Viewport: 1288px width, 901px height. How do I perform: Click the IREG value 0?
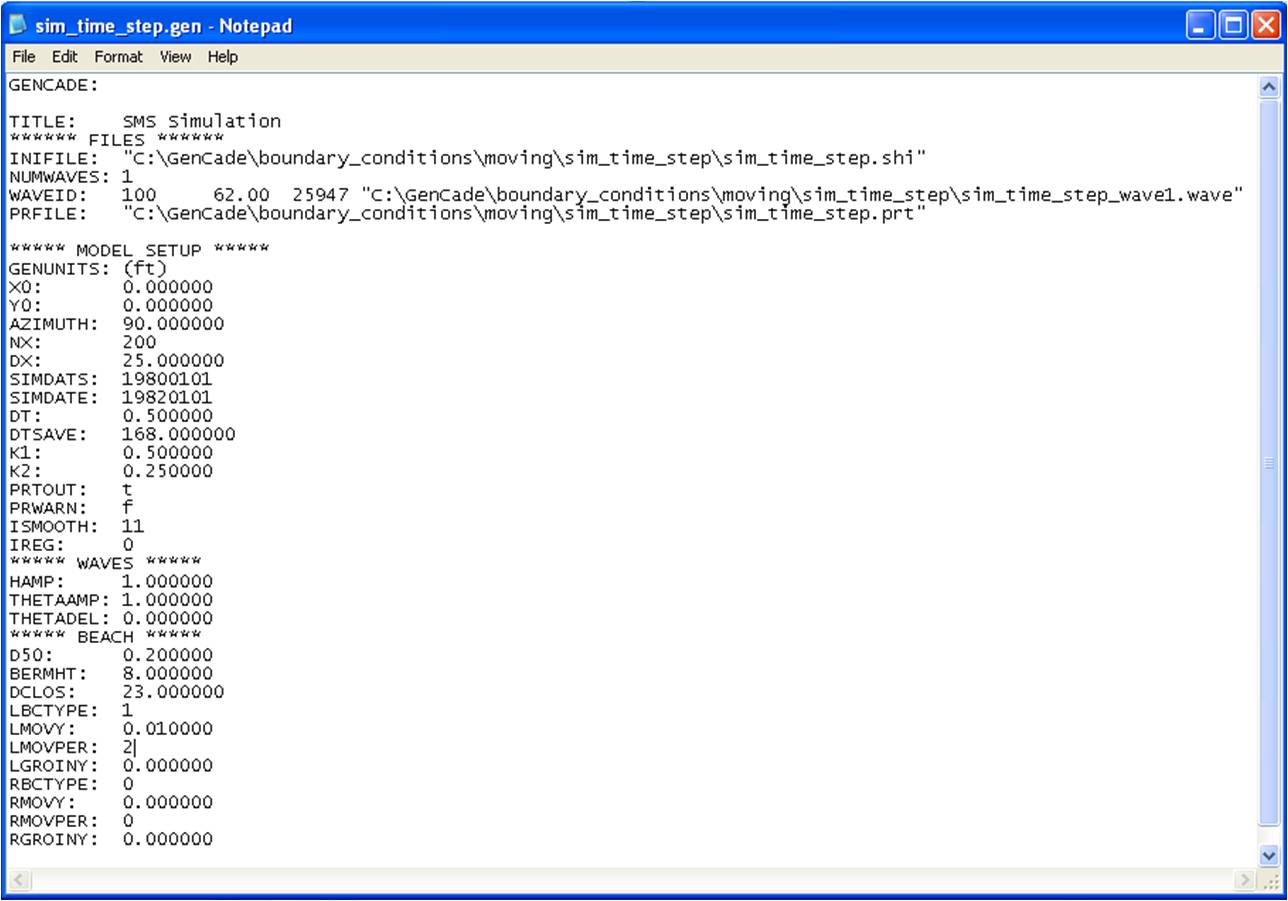[127, 544]
